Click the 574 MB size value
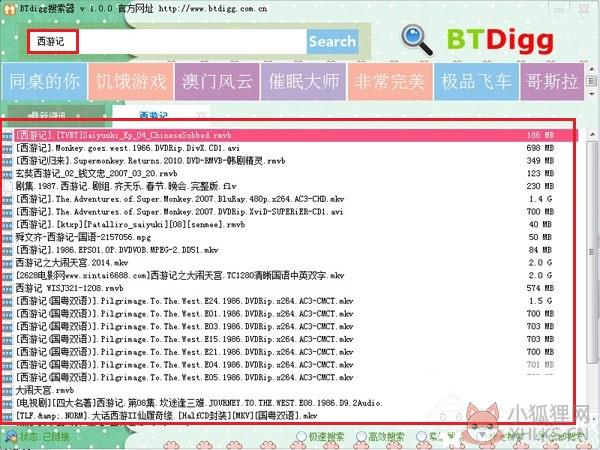Viewport: 600px width, 450px height. [x=540, y=288]
